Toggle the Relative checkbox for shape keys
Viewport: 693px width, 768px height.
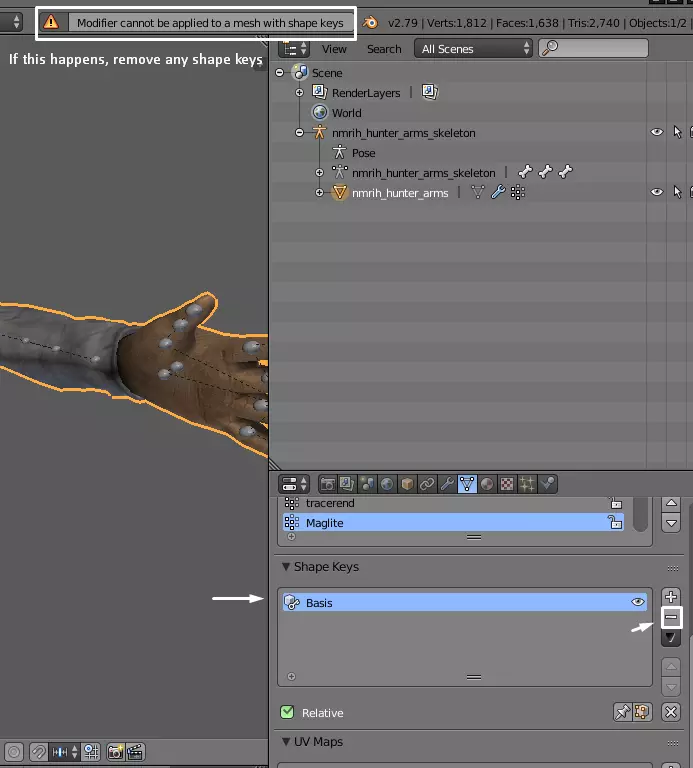[287, 713]
